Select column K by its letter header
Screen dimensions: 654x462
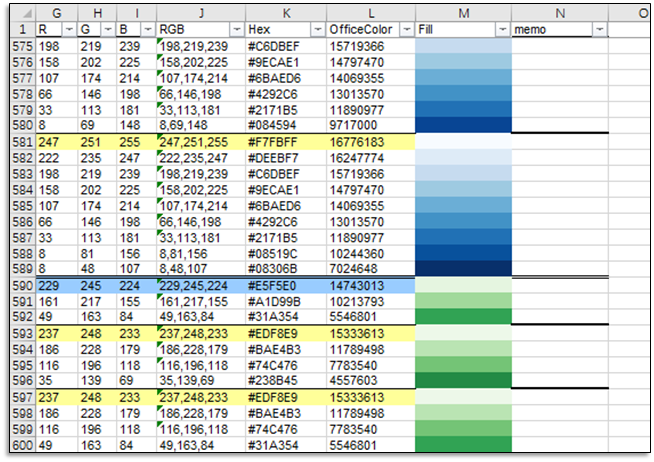coord(286,13)
